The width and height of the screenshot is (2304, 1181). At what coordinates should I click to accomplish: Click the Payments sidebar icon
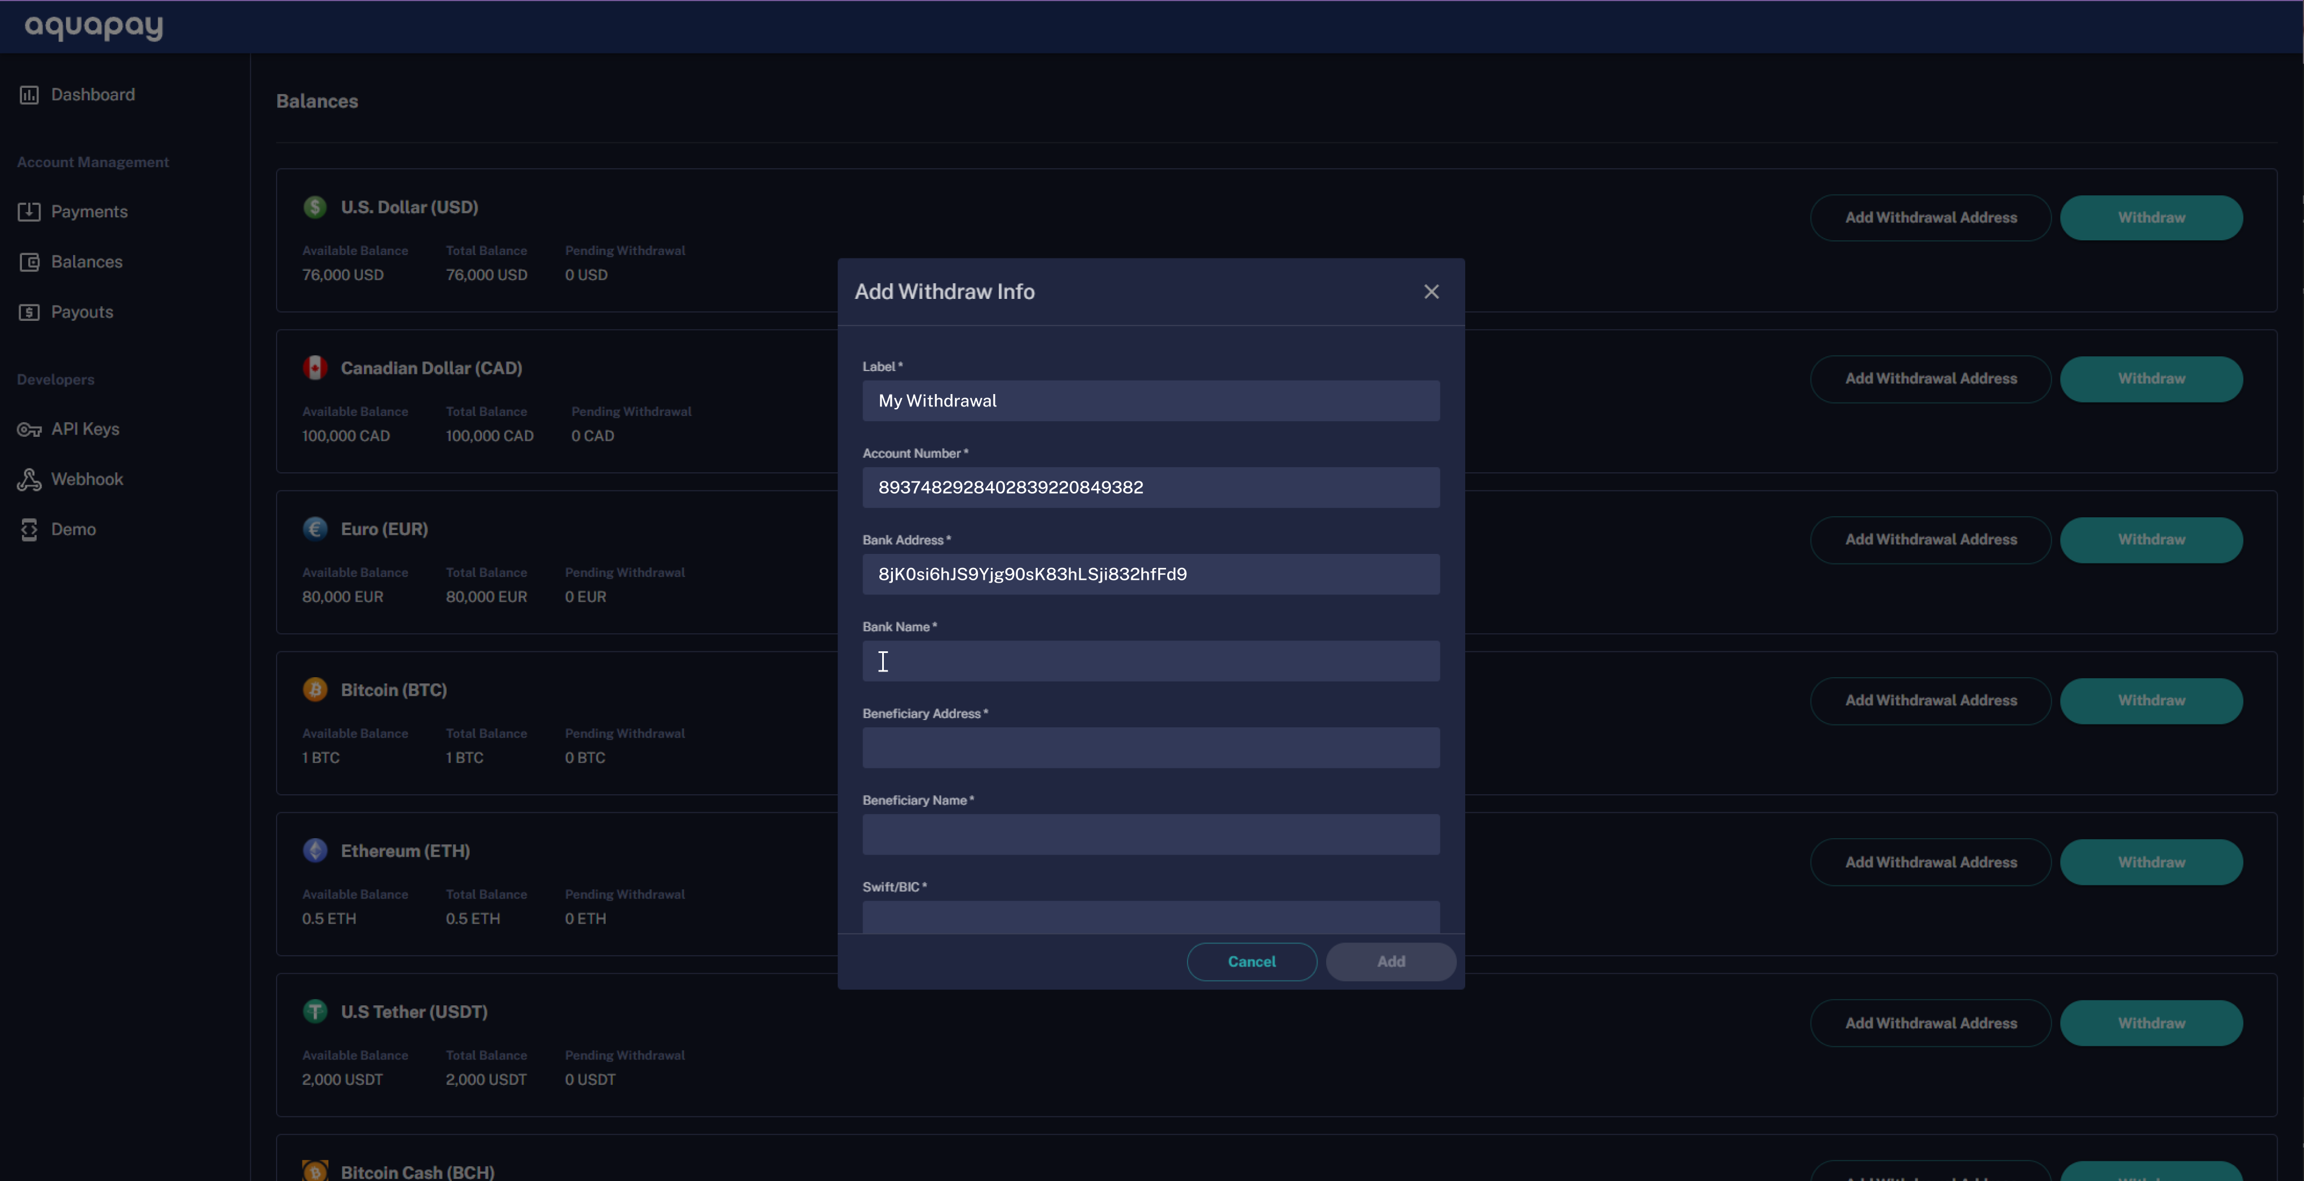pyautogui.click(x=29, y=212)
